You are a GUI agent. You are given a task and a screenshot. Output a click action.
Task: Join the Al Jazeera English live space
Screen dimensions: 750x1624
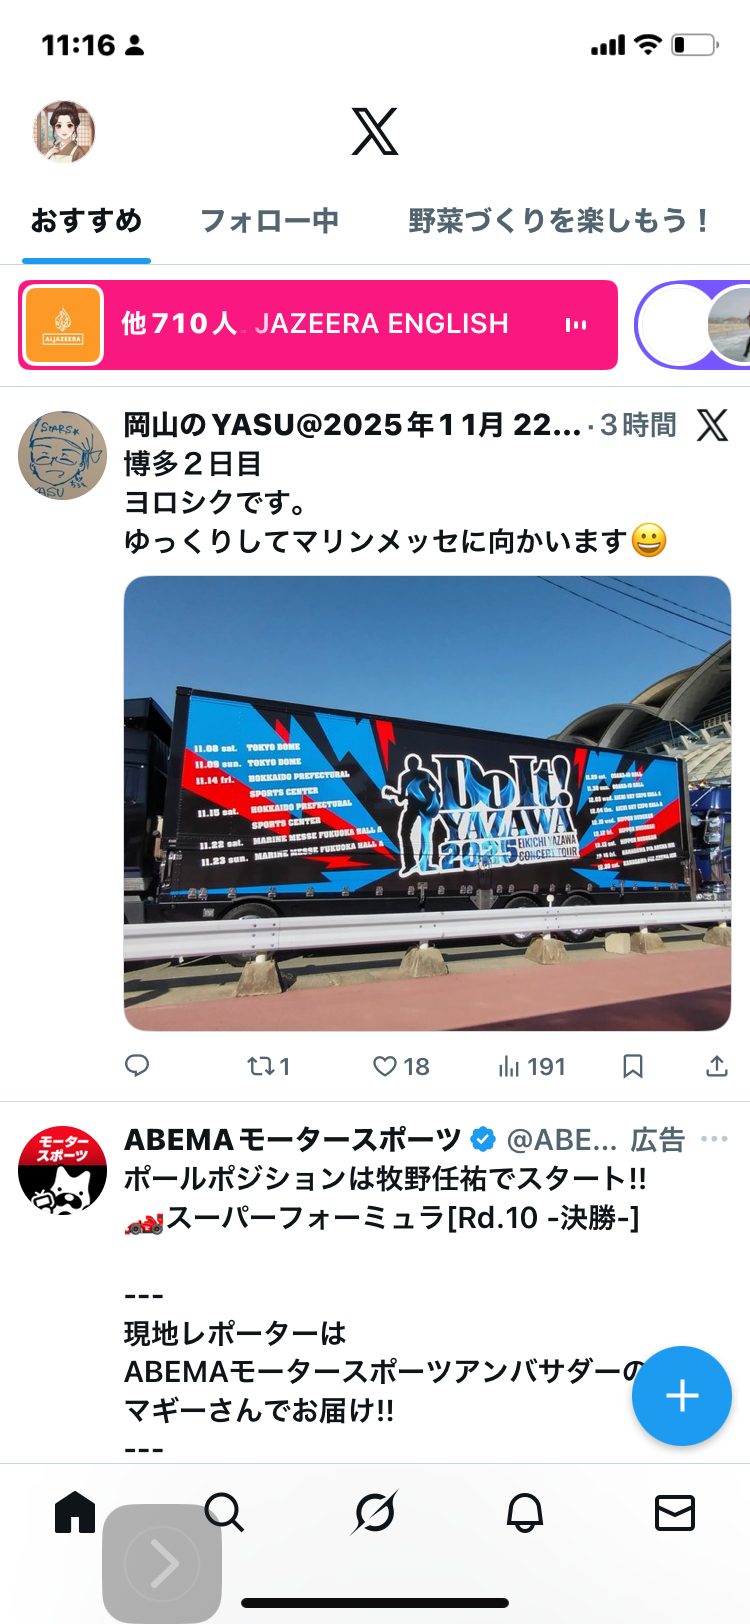point(318,324)
